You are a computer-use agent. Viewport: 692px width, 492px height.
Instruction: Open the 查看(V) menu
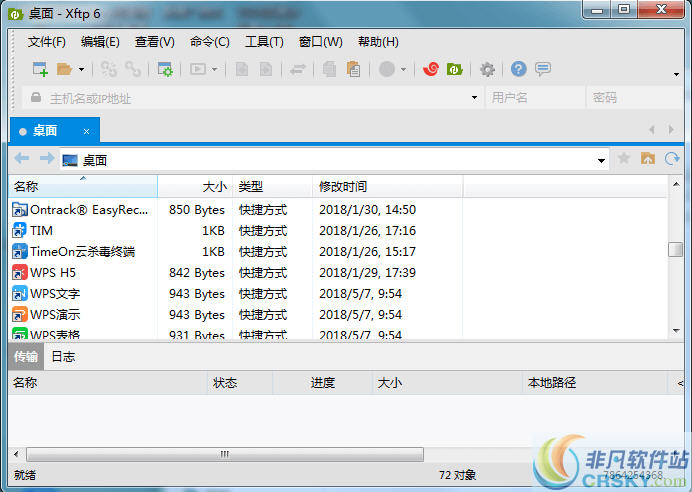click(x=154, y=42)
